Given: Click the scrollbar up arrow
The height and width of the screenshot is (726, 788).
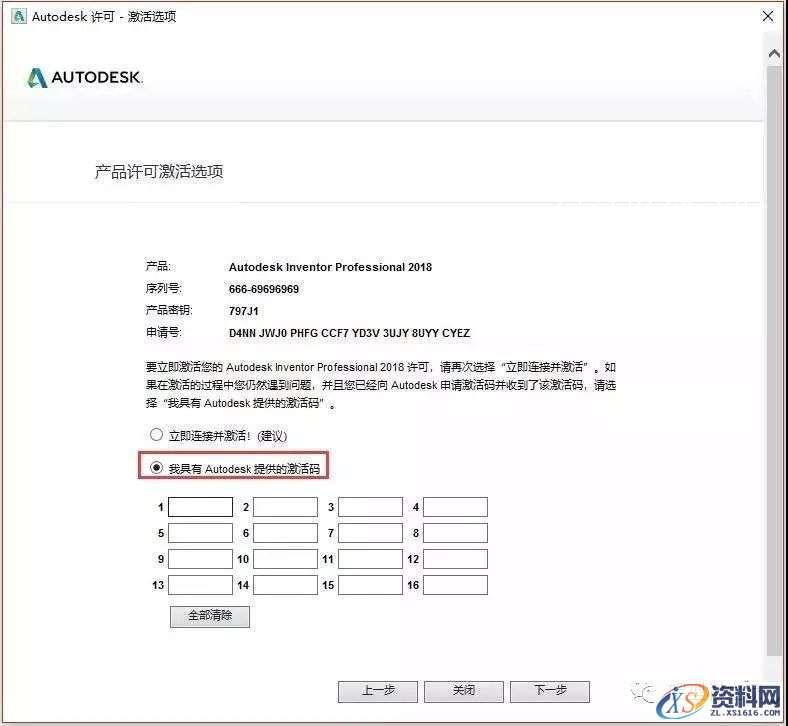Looking at the screenshot, I should pyautogui.click(x=774, y=53).
